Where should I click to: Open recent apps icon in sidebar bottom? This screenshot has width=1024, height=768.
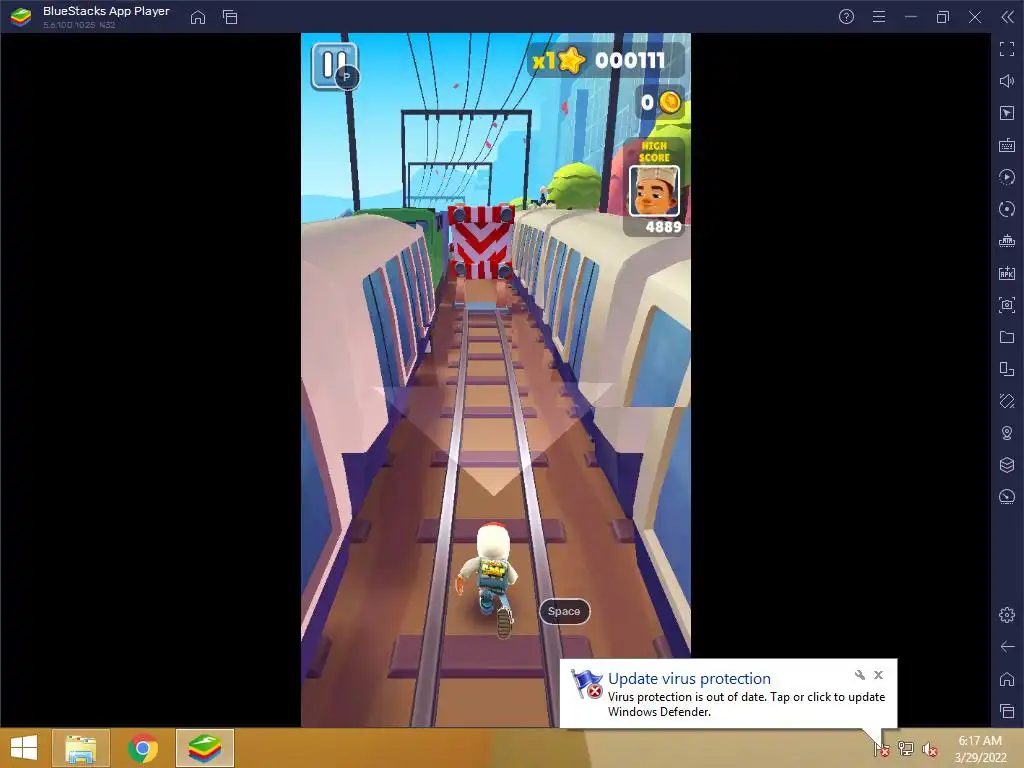(1006, 711)
